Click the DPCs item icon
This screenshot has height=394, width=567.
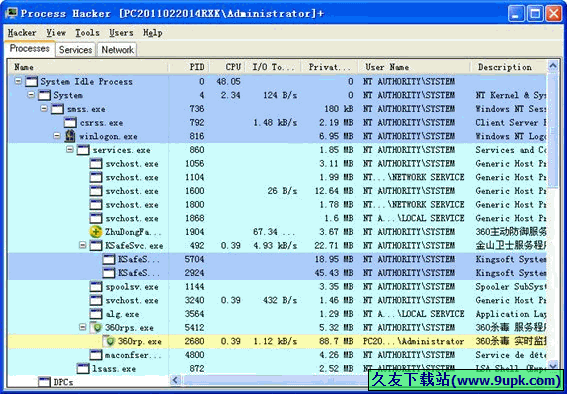[44, 382]
